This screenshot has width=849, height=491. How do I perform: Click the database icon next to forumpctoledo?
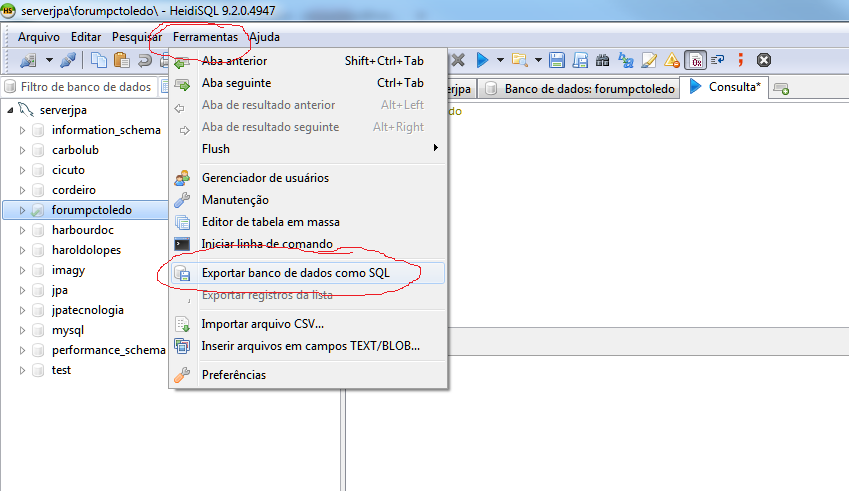37,210
